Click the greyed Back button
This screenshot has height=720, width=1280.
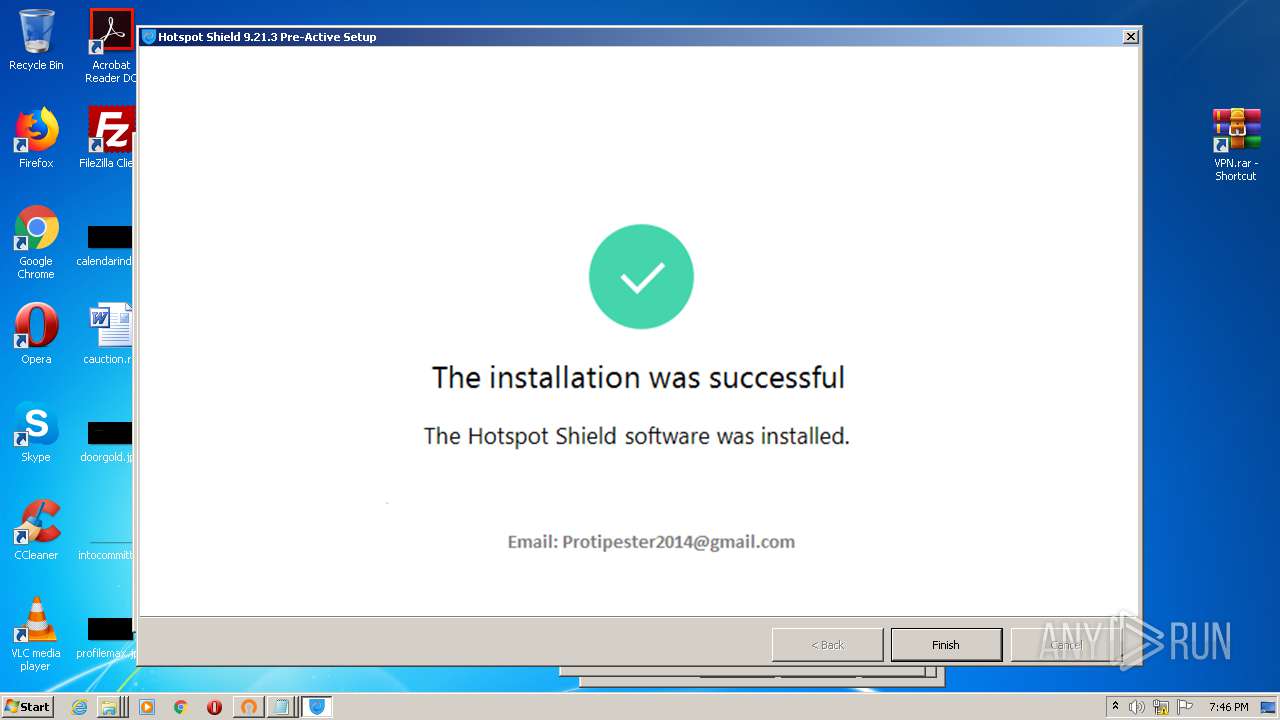[827, 645]
